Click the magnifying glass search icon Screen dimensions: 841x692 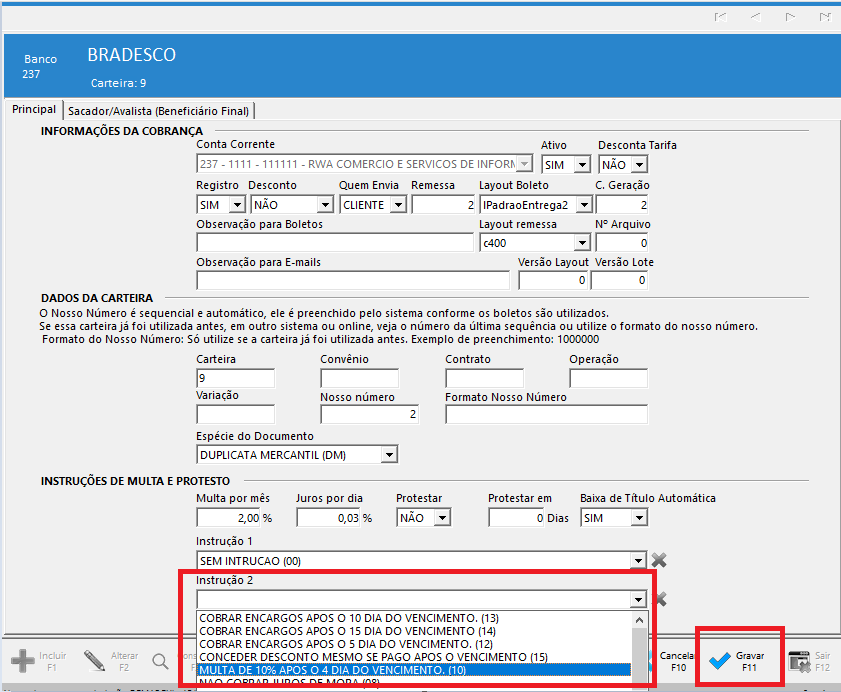point(160,661)
